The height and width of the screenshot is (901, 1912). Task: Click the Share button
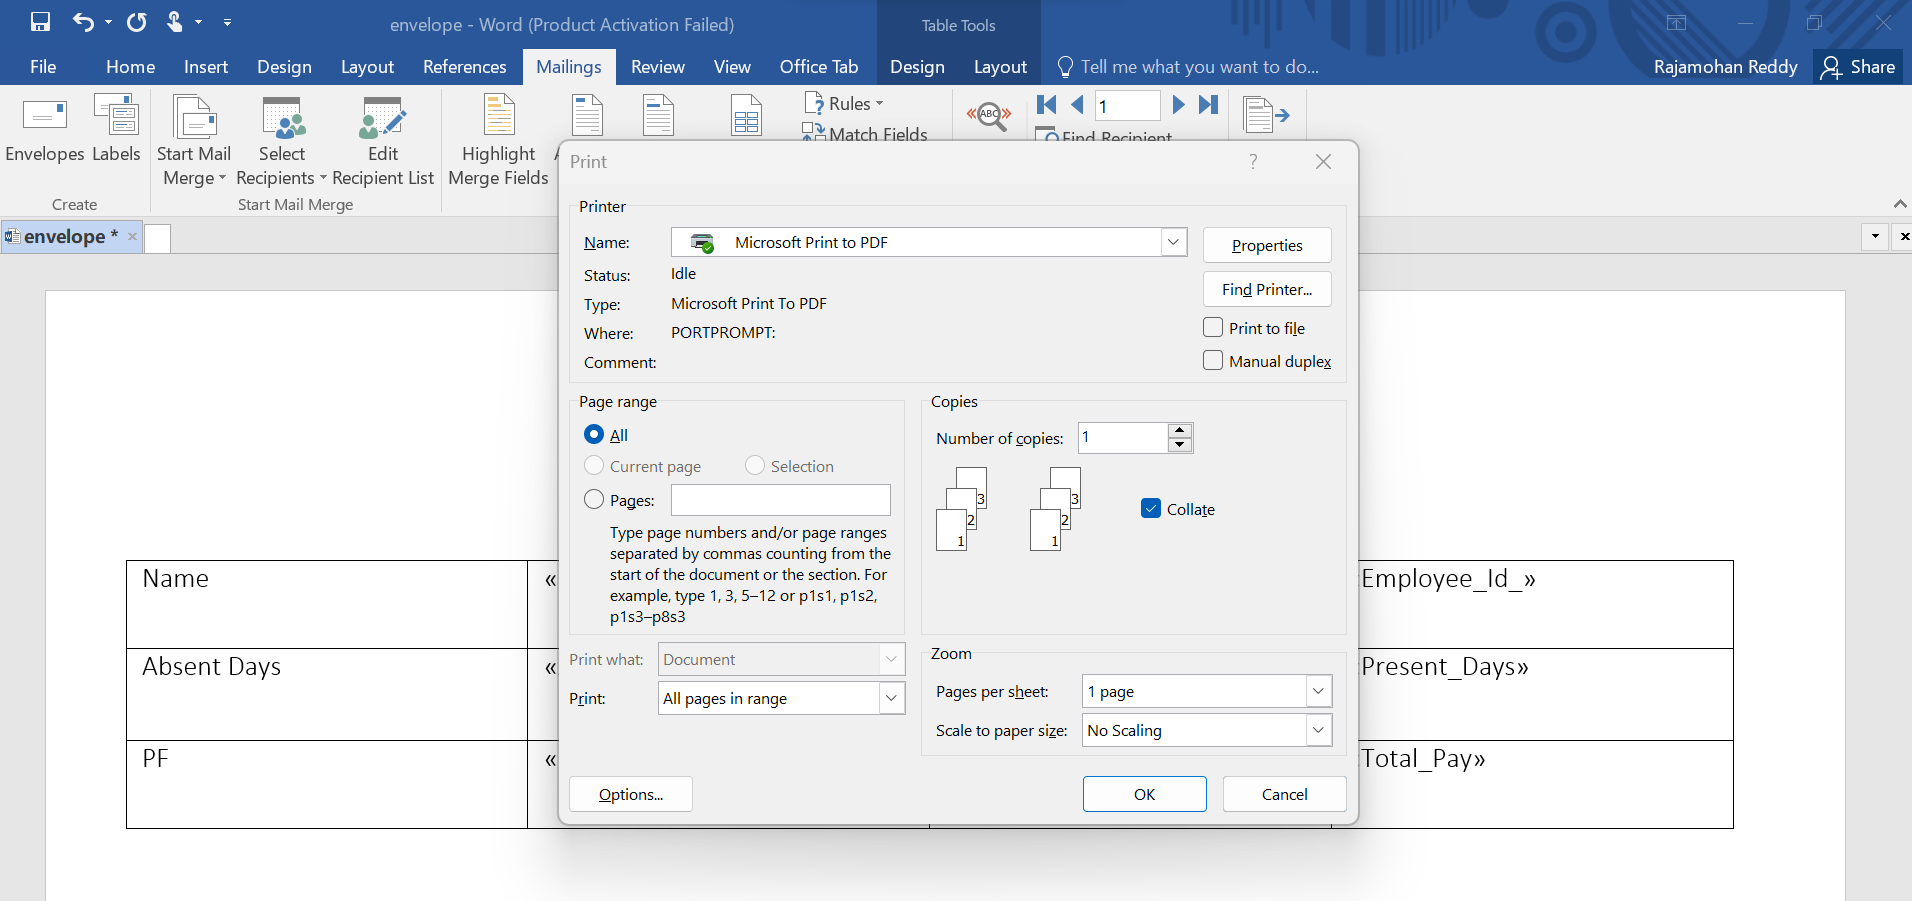tap(1859, 67)
